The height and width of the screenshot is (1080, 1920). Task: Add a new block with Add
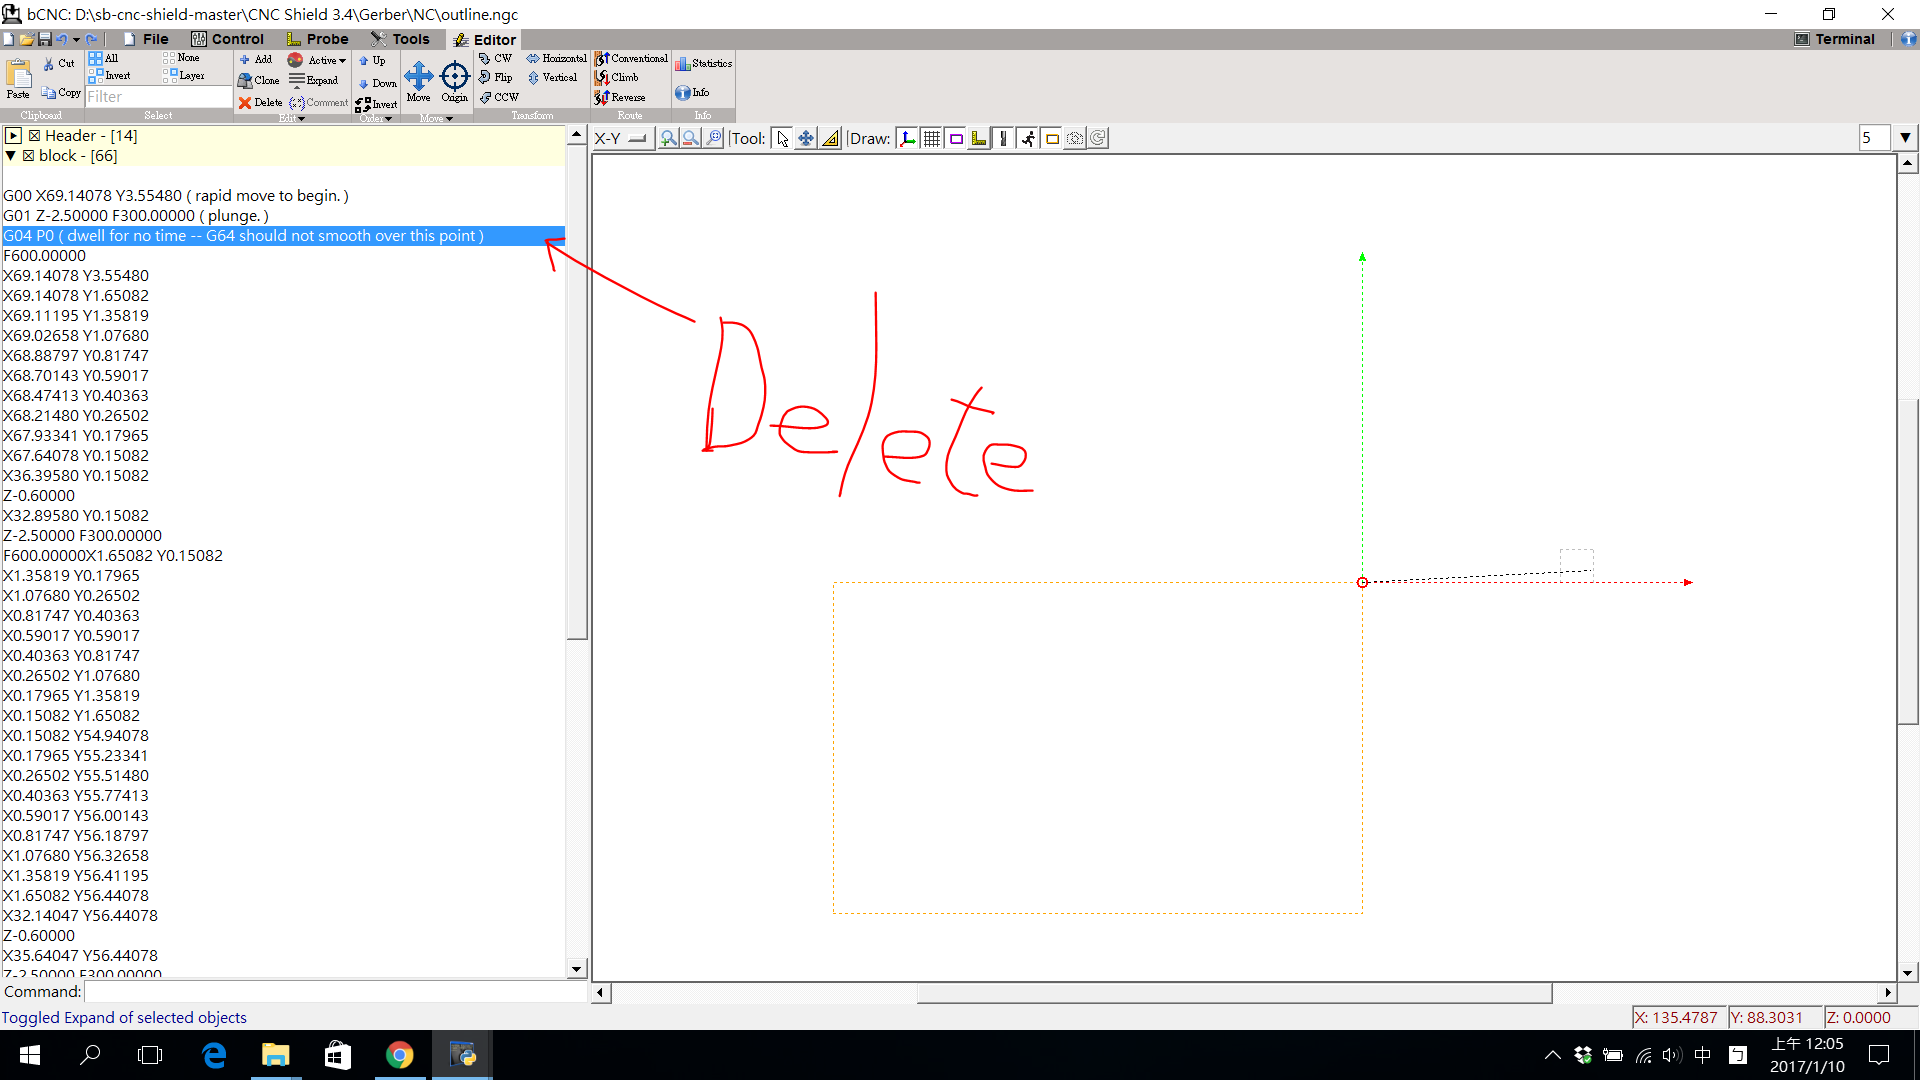coord(256,59)
